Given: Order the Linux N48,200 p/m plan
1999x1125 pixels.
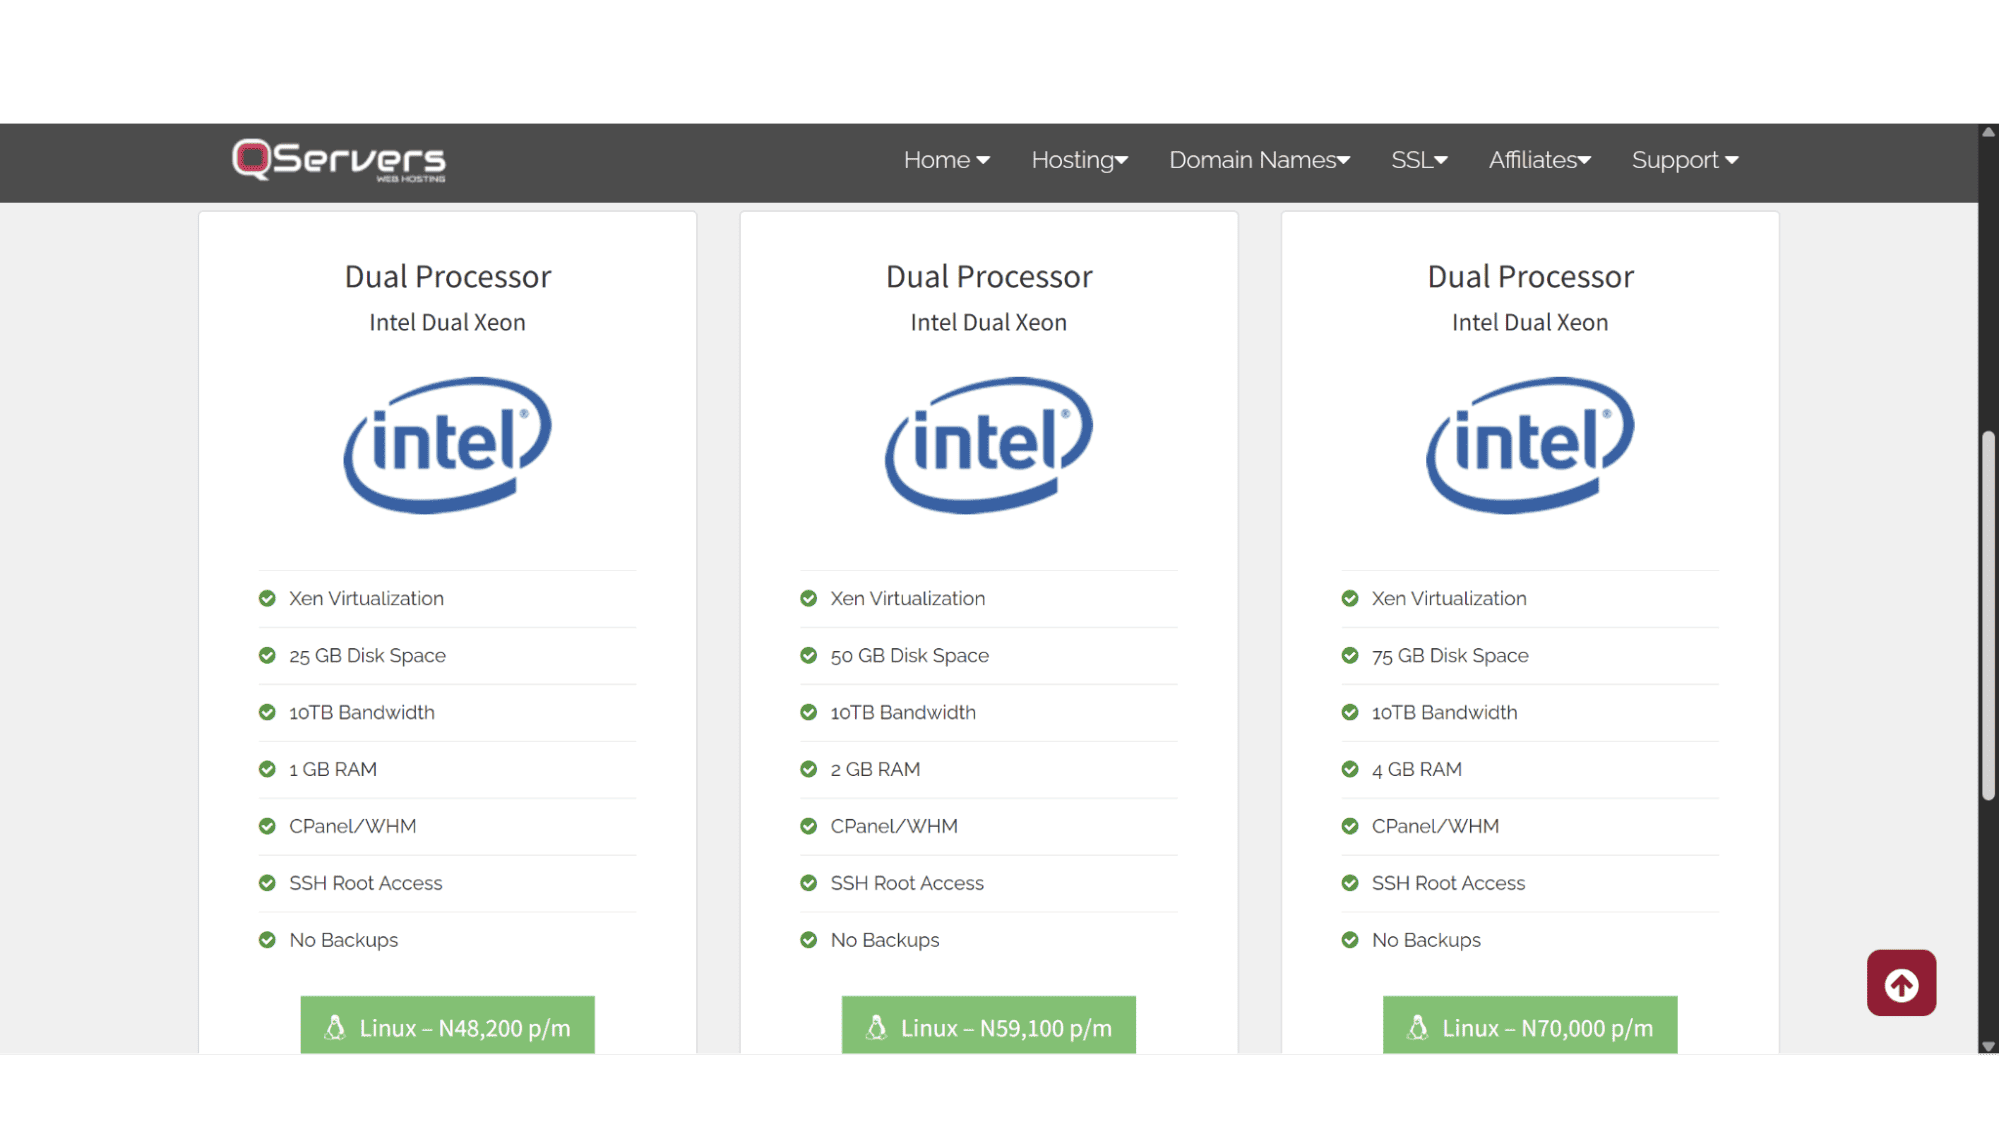Looking at the screenshot, I should [447, 1025].
